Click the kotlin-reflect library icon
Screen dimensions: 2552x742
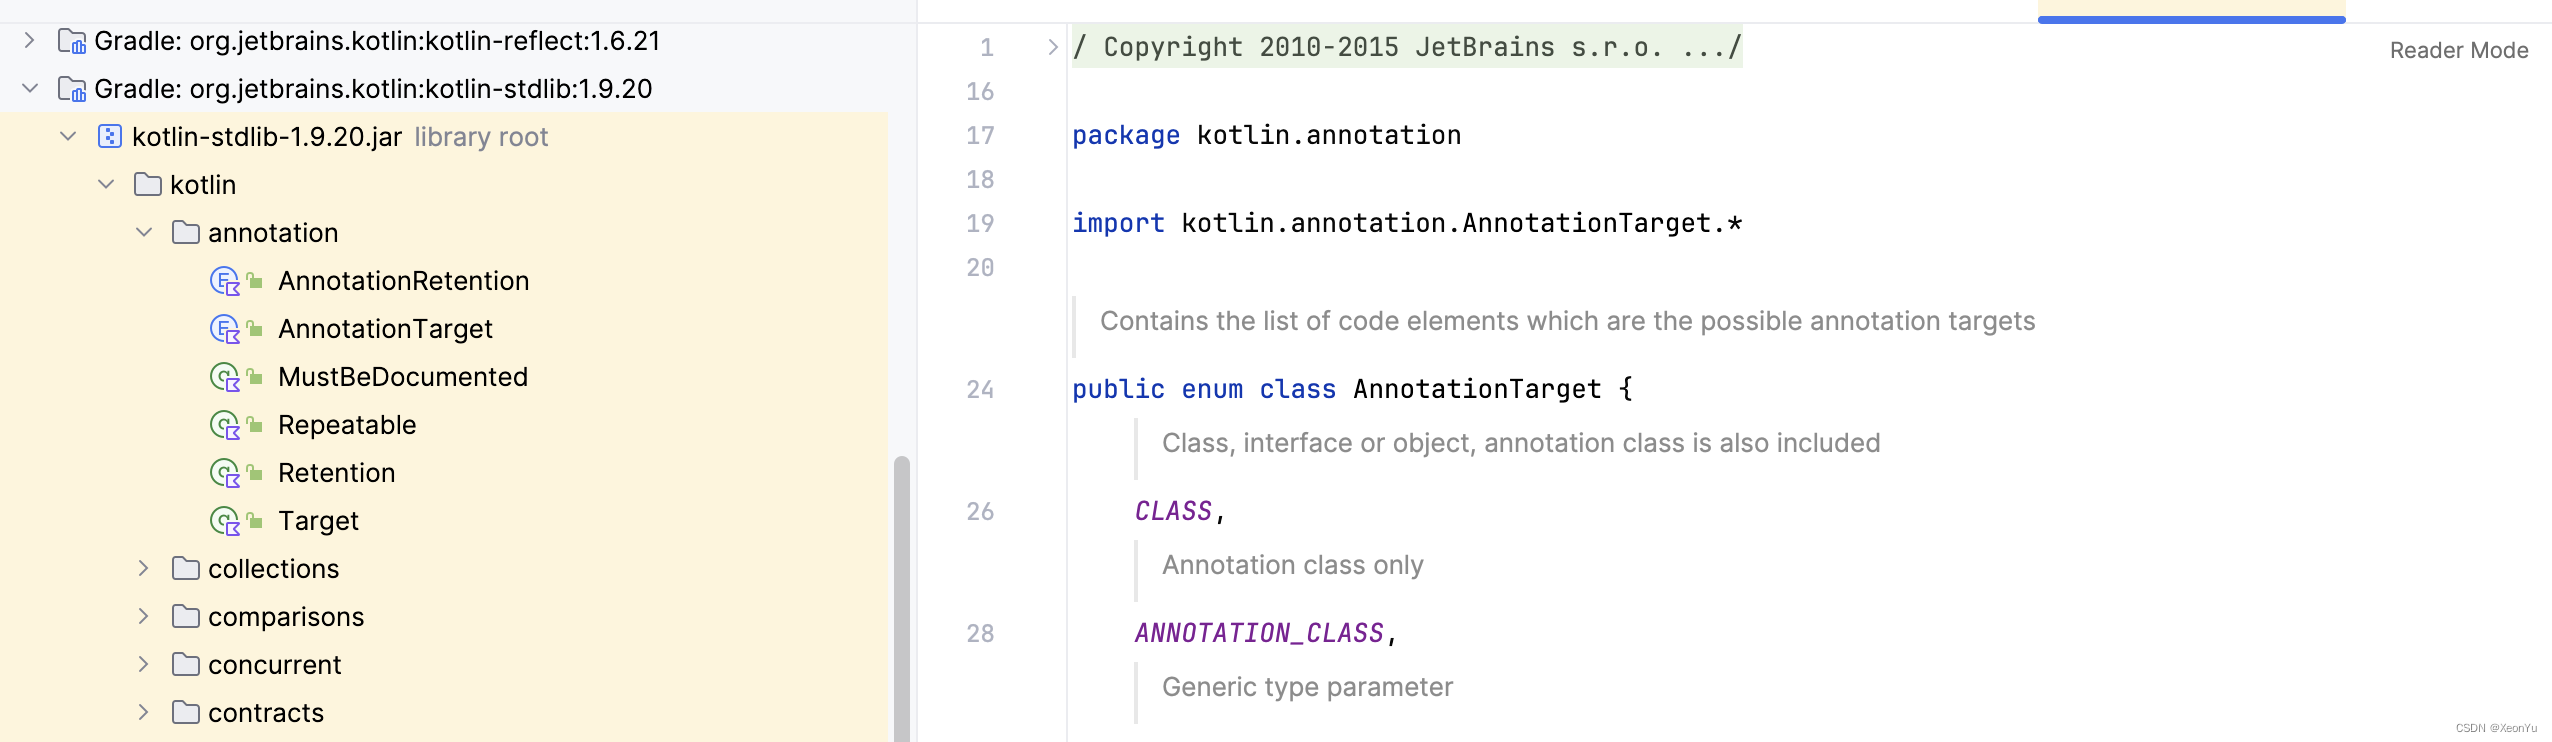[72, 41]
